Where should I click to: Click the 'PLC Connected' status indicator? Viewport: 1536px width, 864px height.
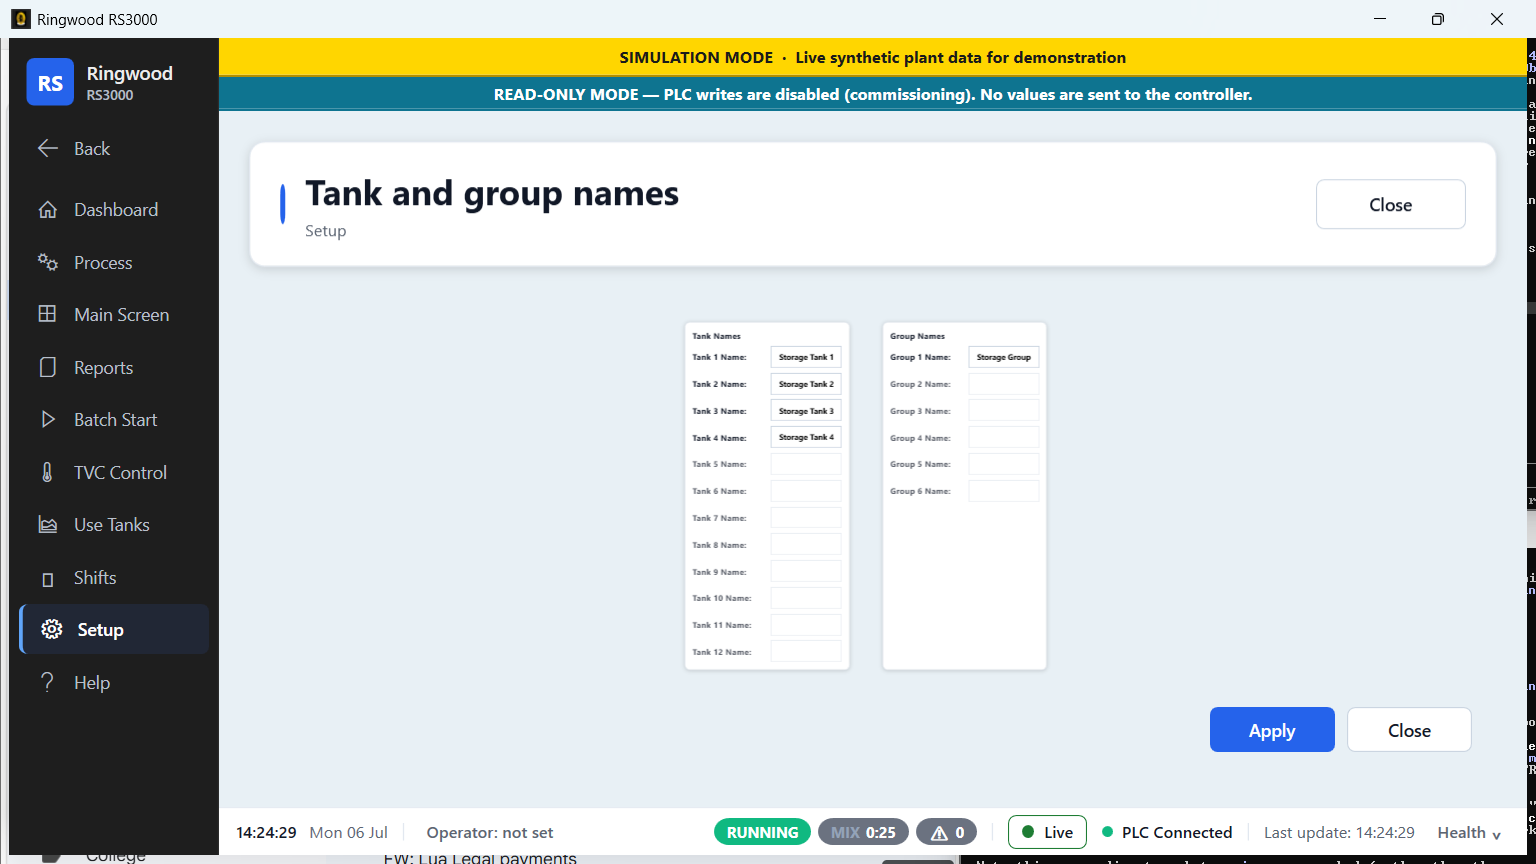point(1167,832)
